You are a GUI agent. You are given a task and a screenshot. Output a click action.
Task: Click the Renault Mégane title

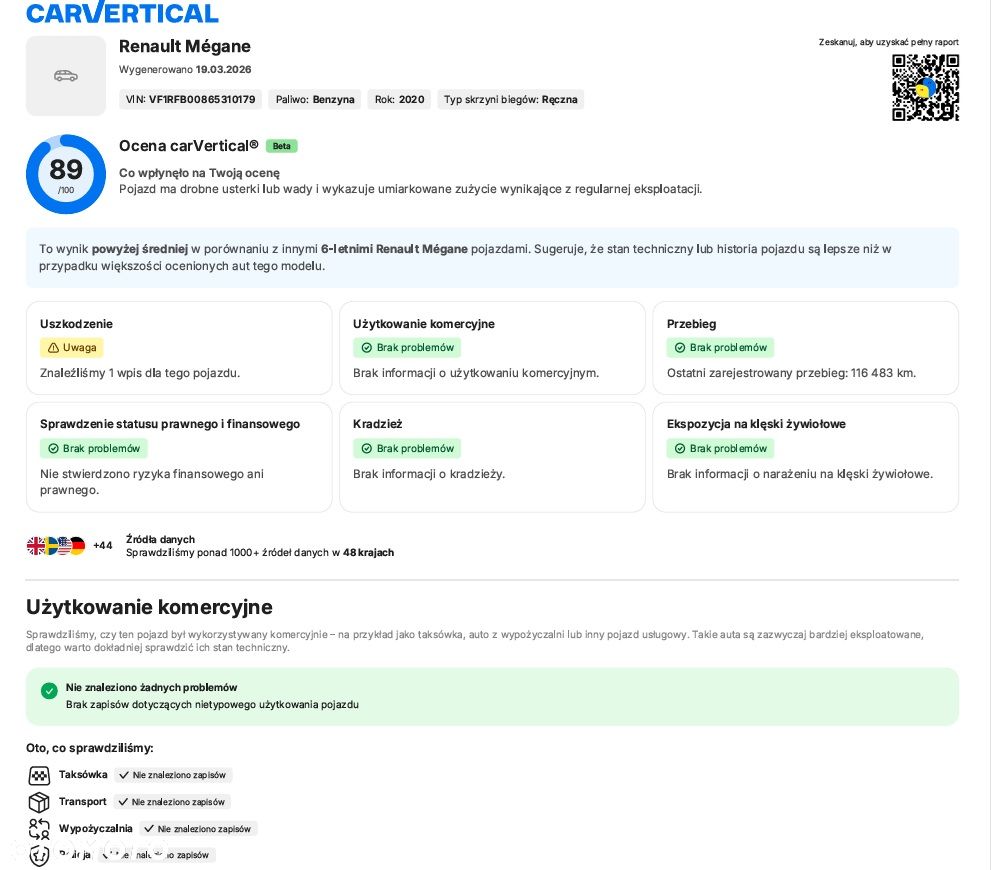[x=185, y=46]
